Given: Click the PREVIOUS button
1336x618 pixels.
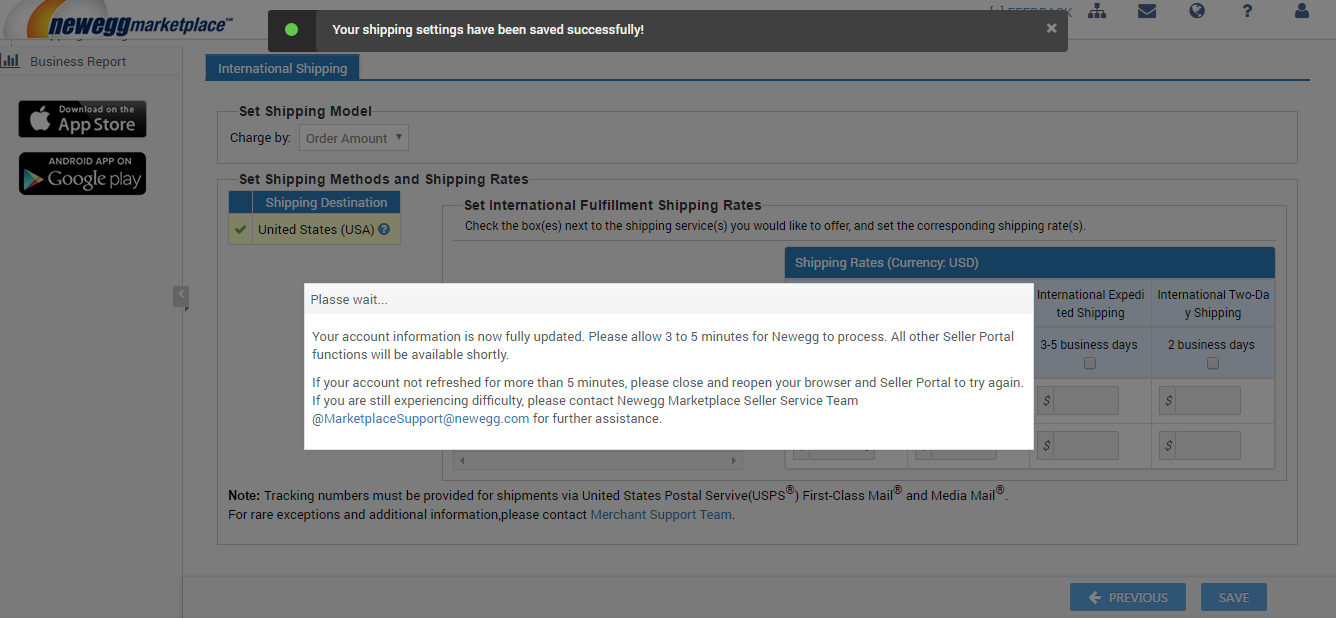Looking at the screenshot, I should point(1127,597).
